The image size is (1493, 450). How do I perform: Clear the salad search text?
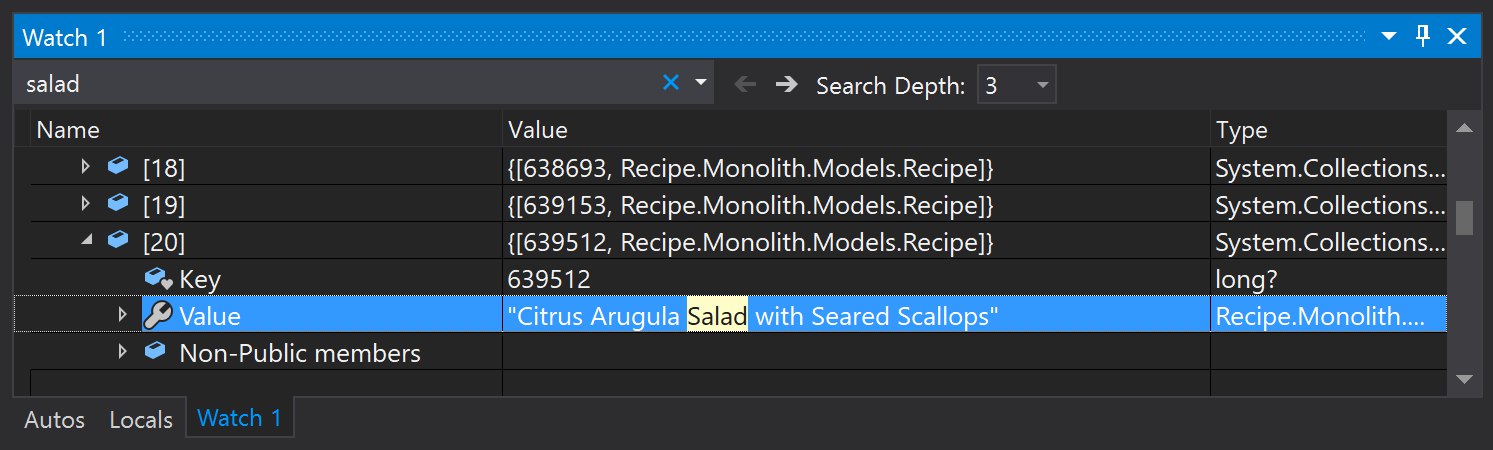[671, 83]
